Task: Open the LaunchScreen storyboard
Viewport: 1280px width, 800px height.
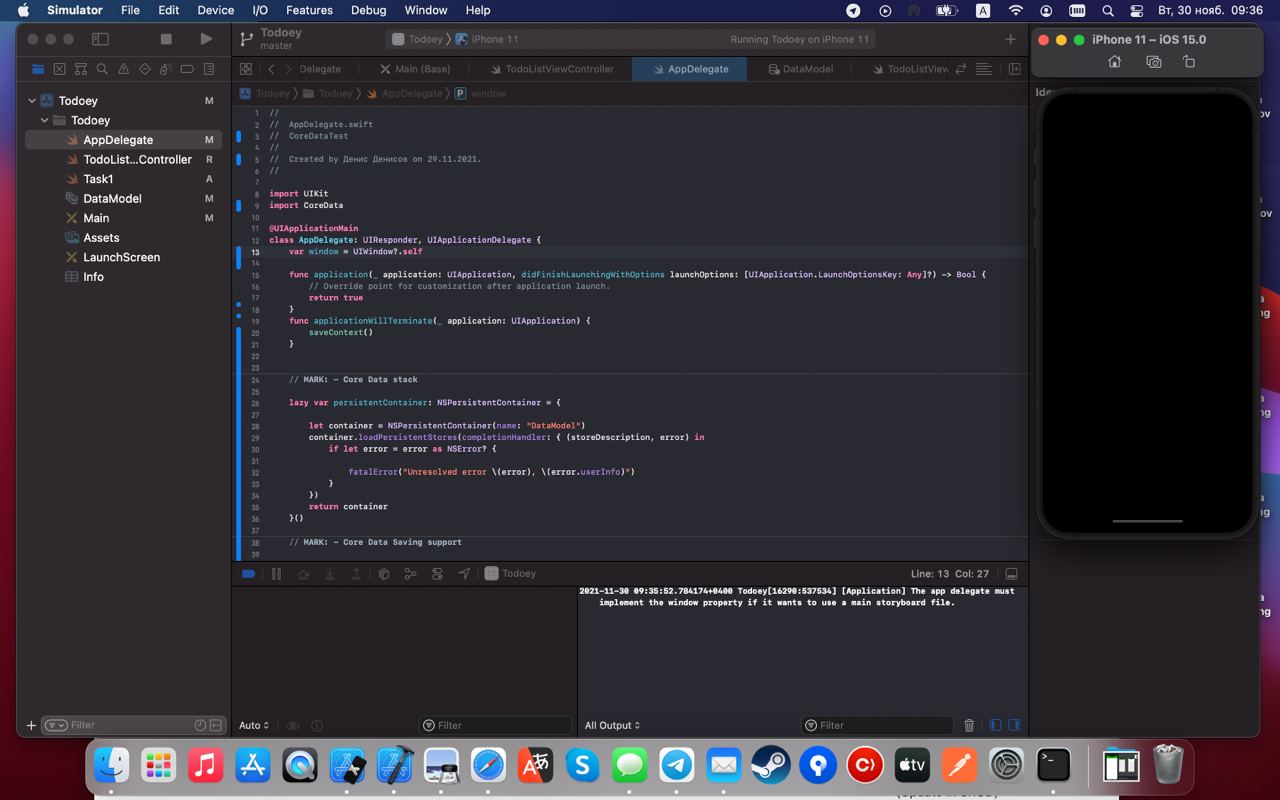Action: (x=123, y=257)
